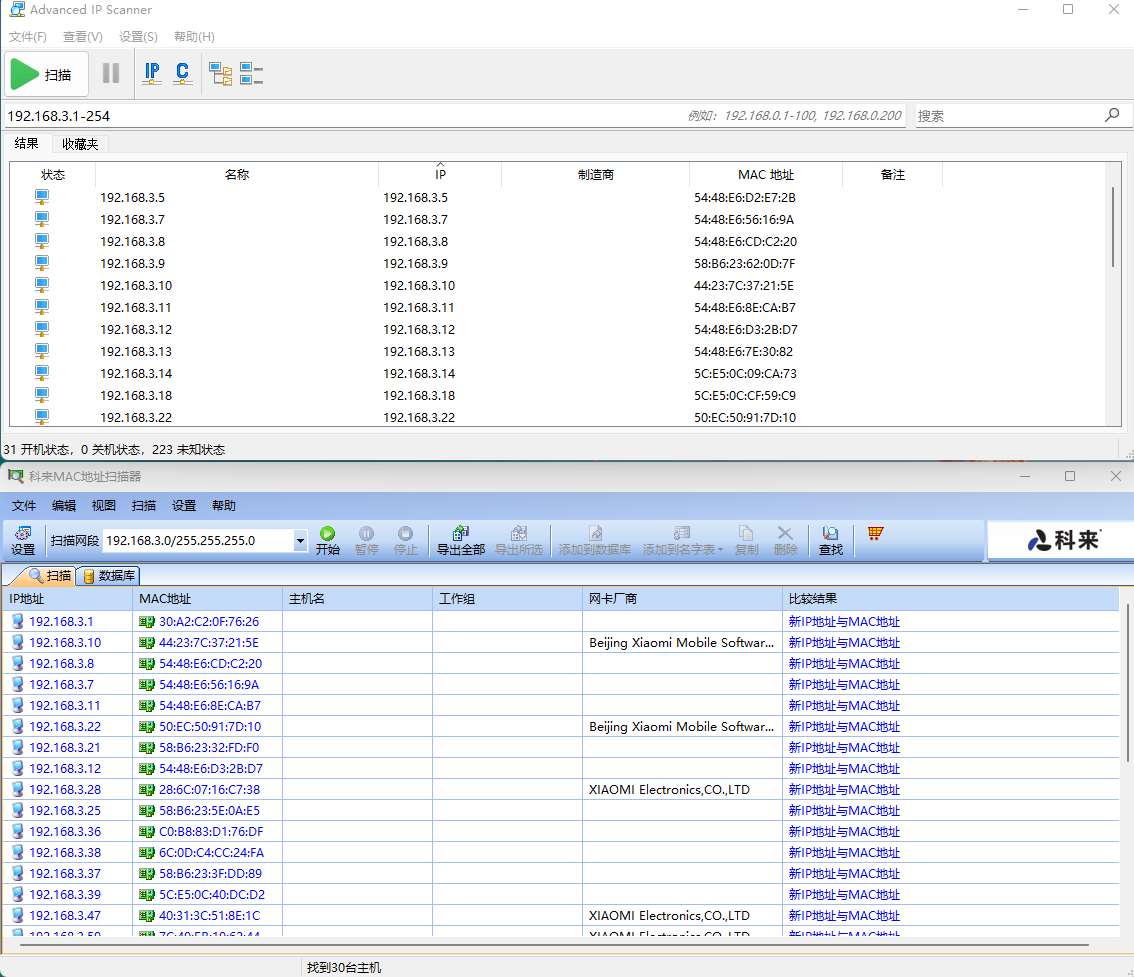Open the 查看(V) menu in Advanced IP Scanner
Image resolution: width=1134 pixels, height=977 pixels.
click(83, 37)
